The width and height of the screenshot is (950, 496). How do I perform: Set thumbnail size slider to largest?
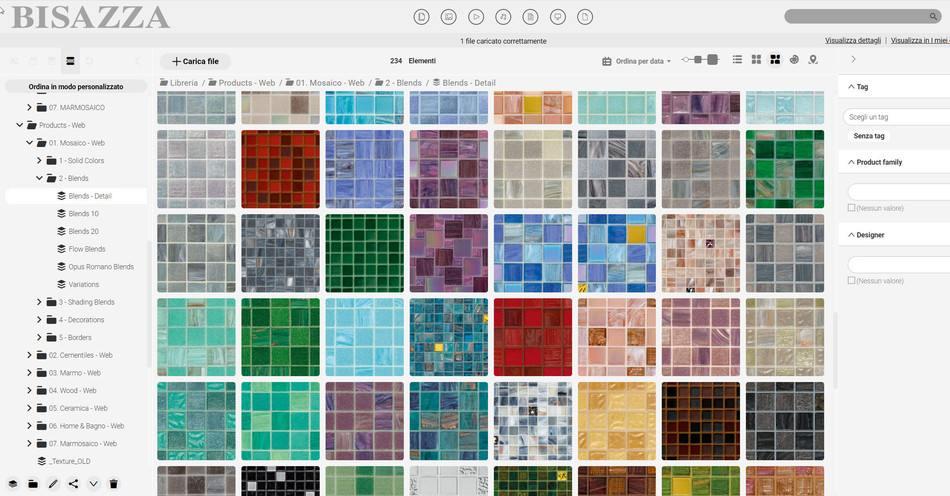(712, 59)
